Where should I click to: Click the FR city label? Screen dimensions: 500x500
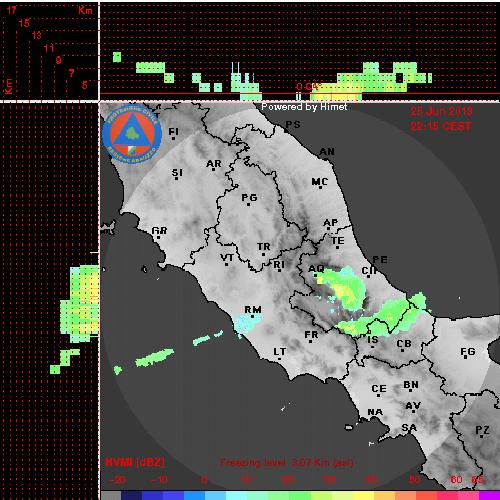point(311,334)
